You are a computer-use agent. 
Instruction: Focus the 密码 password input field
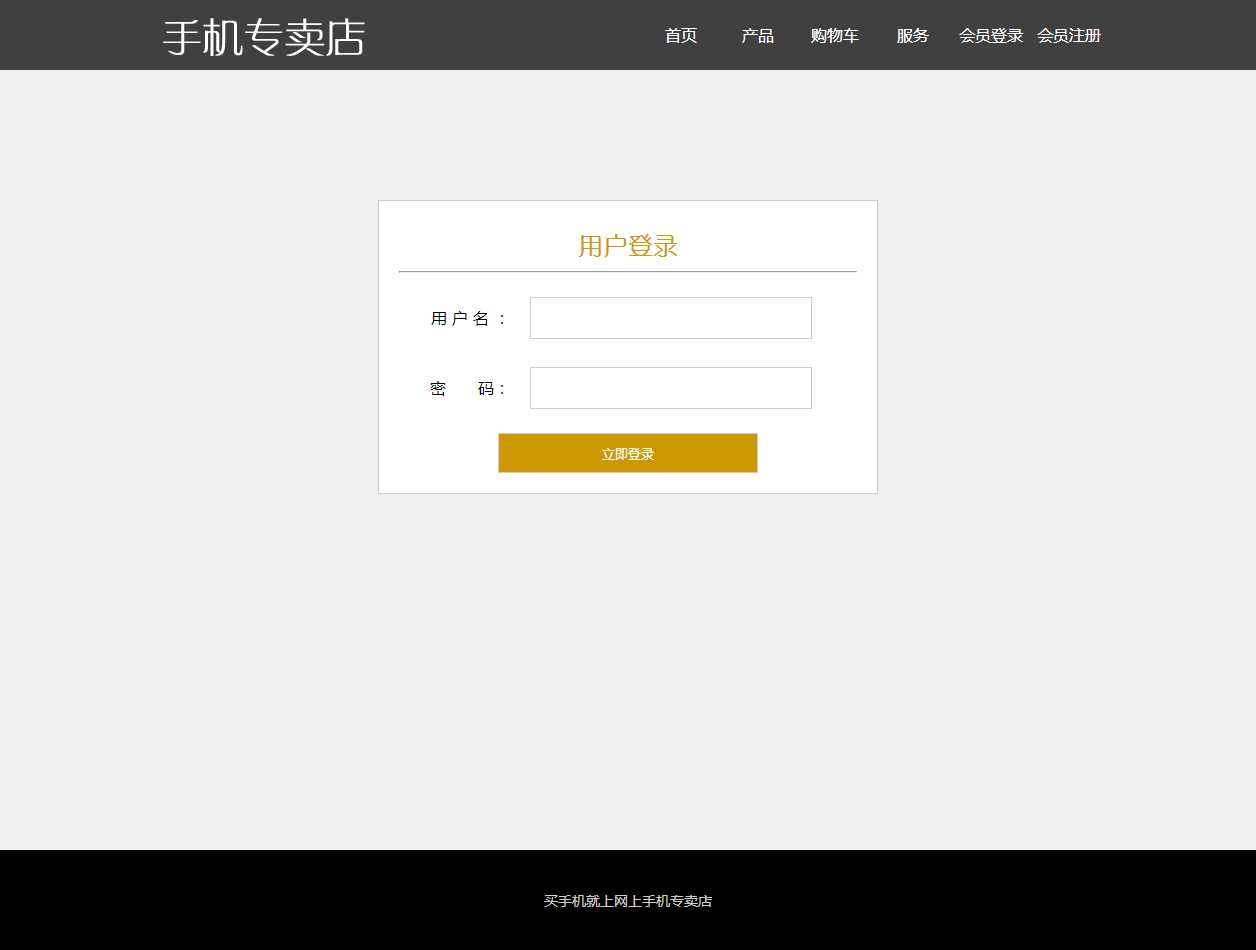pyautogui.click(x=670, y=388)
